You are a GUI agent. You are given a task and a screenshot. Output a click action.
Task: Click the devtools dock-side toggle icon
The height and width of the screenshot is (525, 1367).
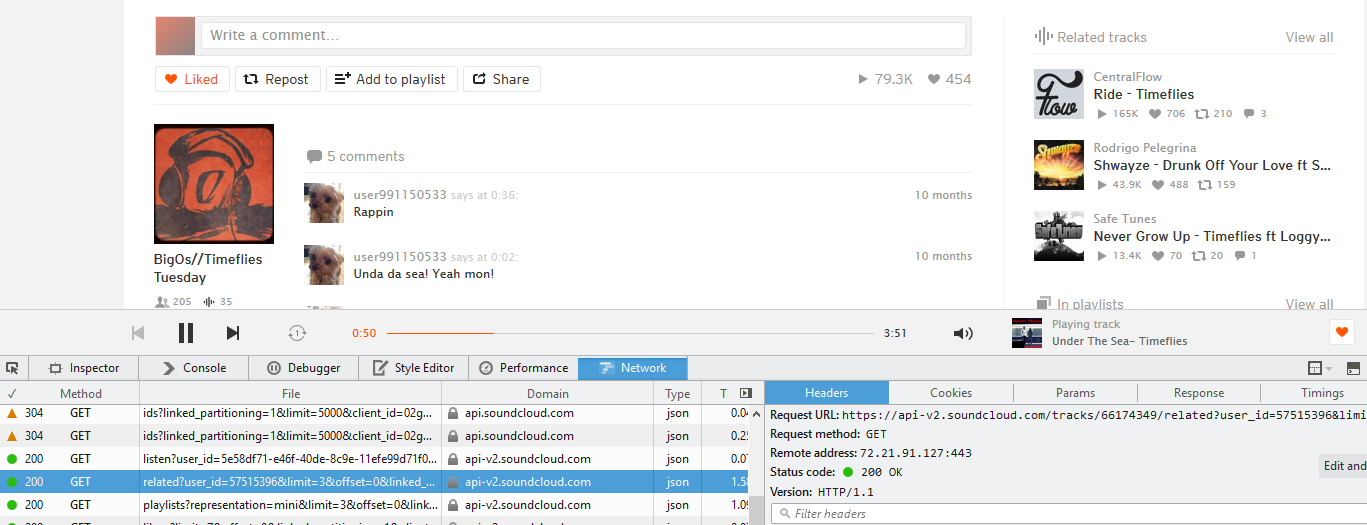[1353, 368]
